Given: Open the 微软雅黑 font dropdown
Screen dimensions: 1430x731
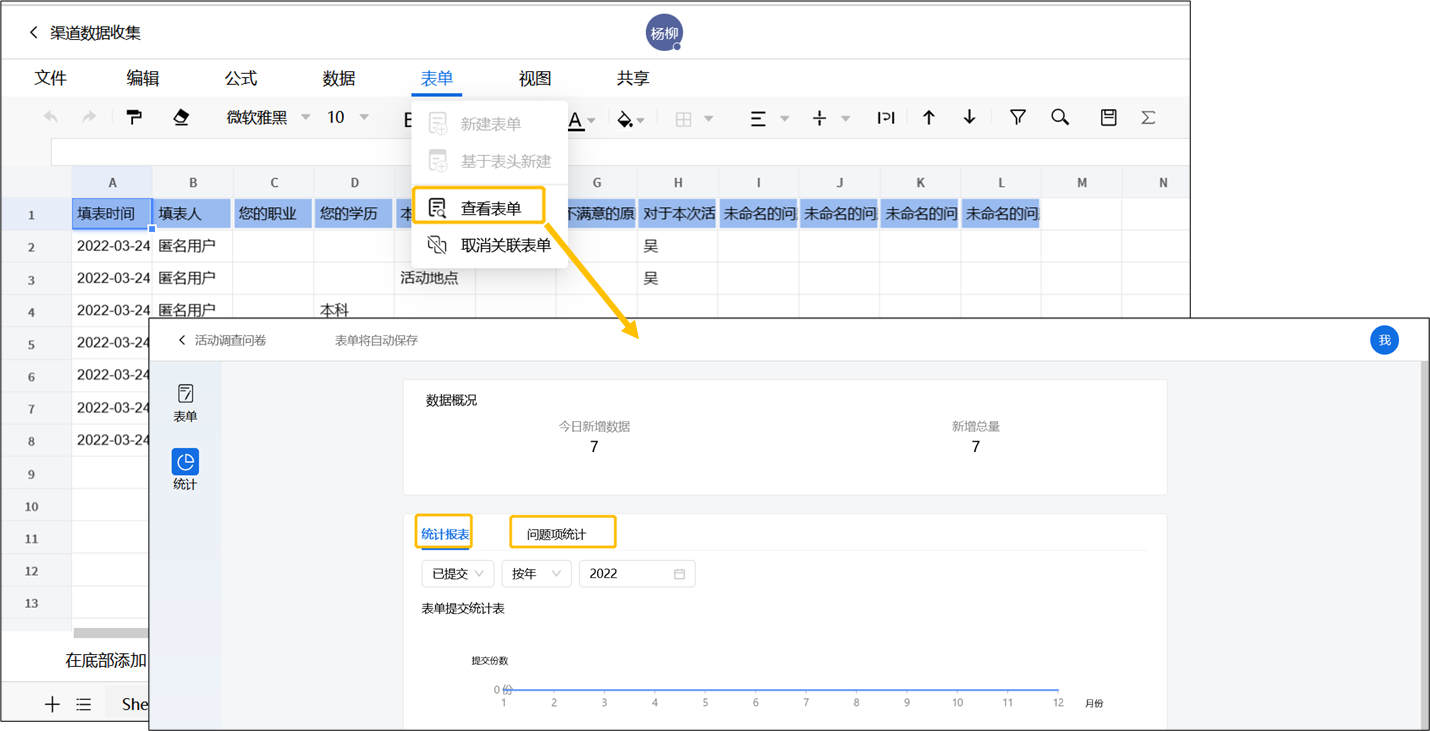Looking at the screenshot, I should (268, 118).
